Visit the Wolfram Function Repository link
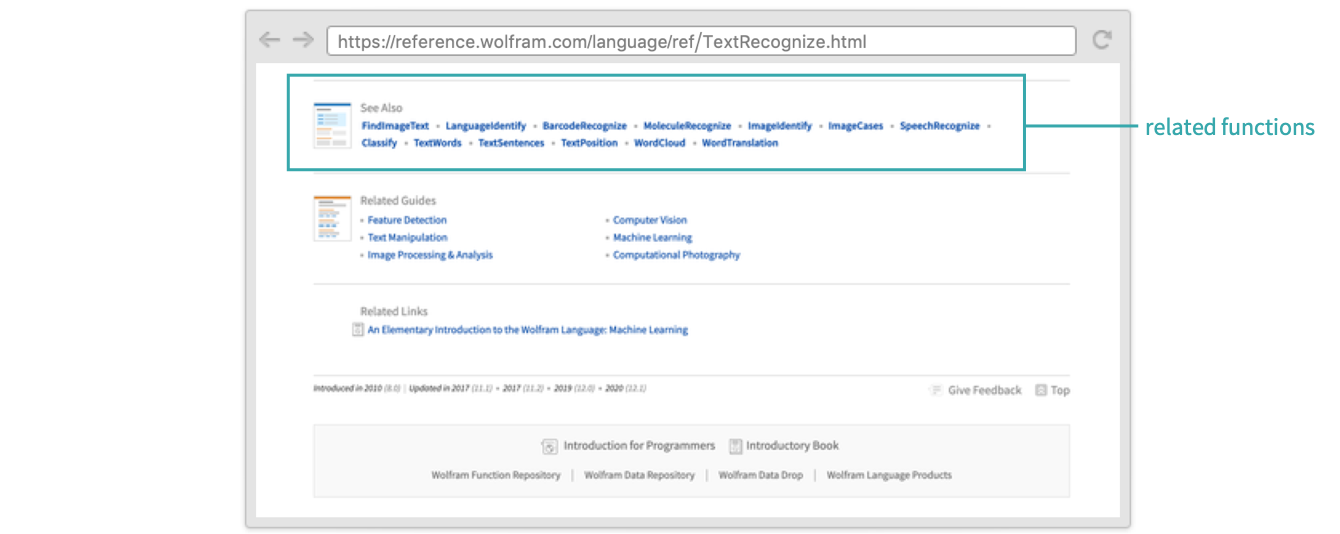This screenshot has width=1340, height=534. pos(496,475)
